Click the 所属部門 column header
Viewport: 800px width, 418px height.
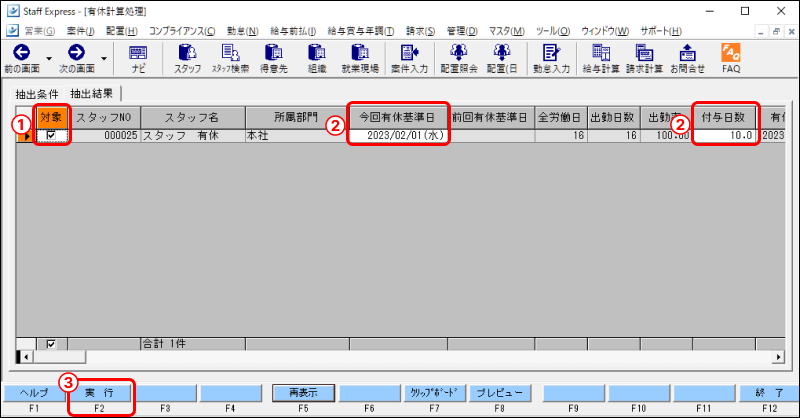point(297,117)
